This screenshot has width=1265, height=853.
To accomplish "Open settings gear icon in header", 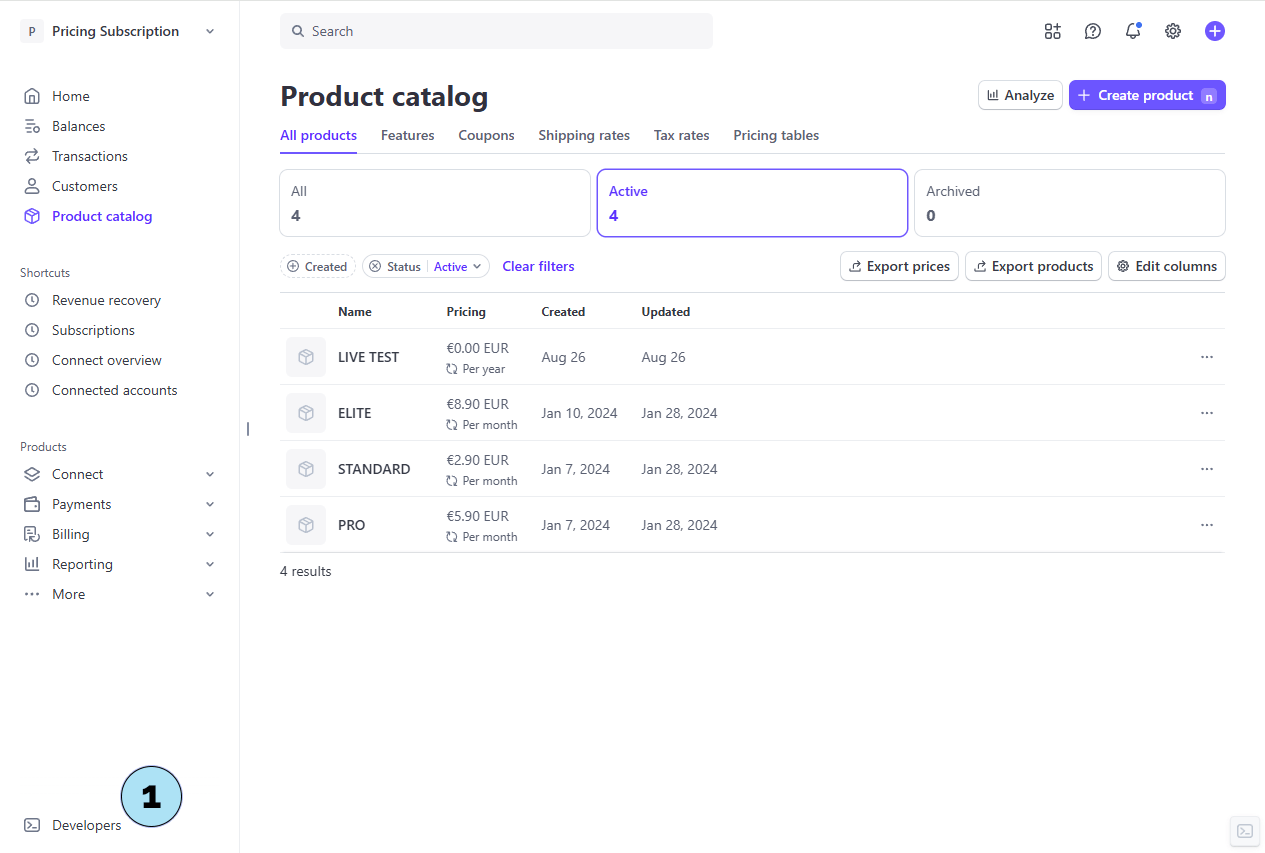I will click(1172, 31).
